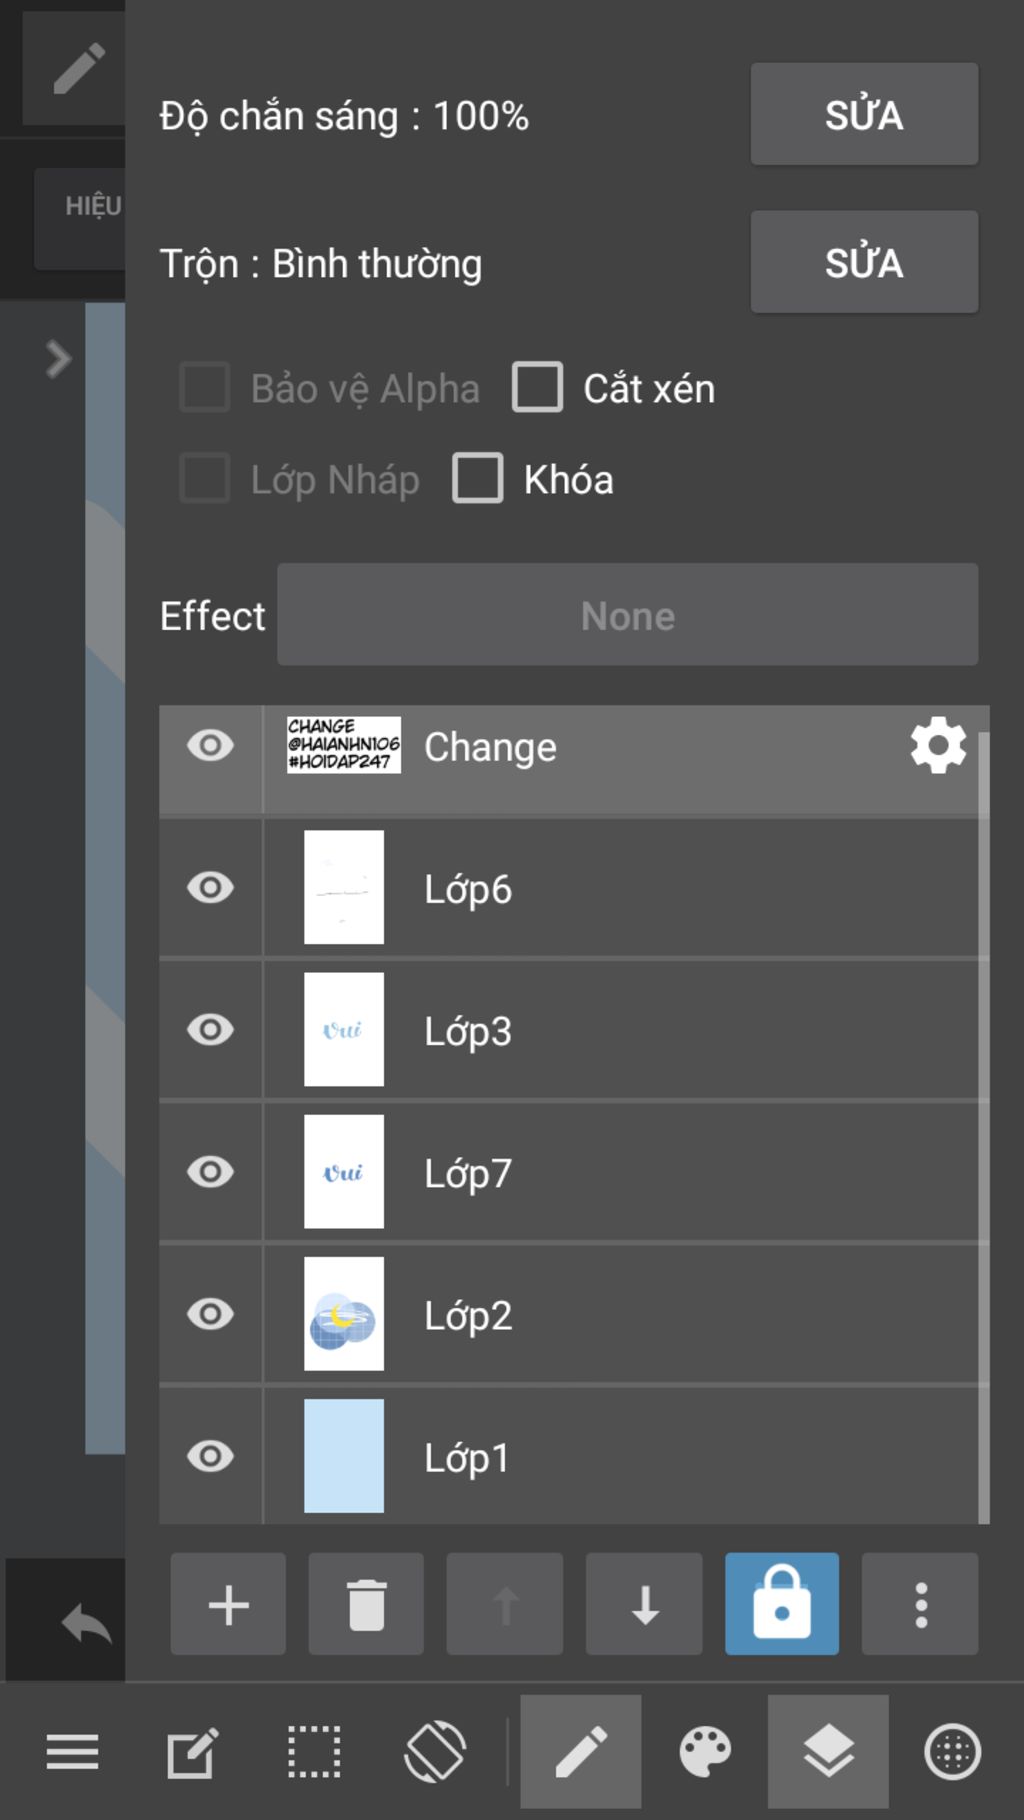1024x1820 pixels.
Task: Enable the Cắt xén checkbox
Action: point(538,387)
